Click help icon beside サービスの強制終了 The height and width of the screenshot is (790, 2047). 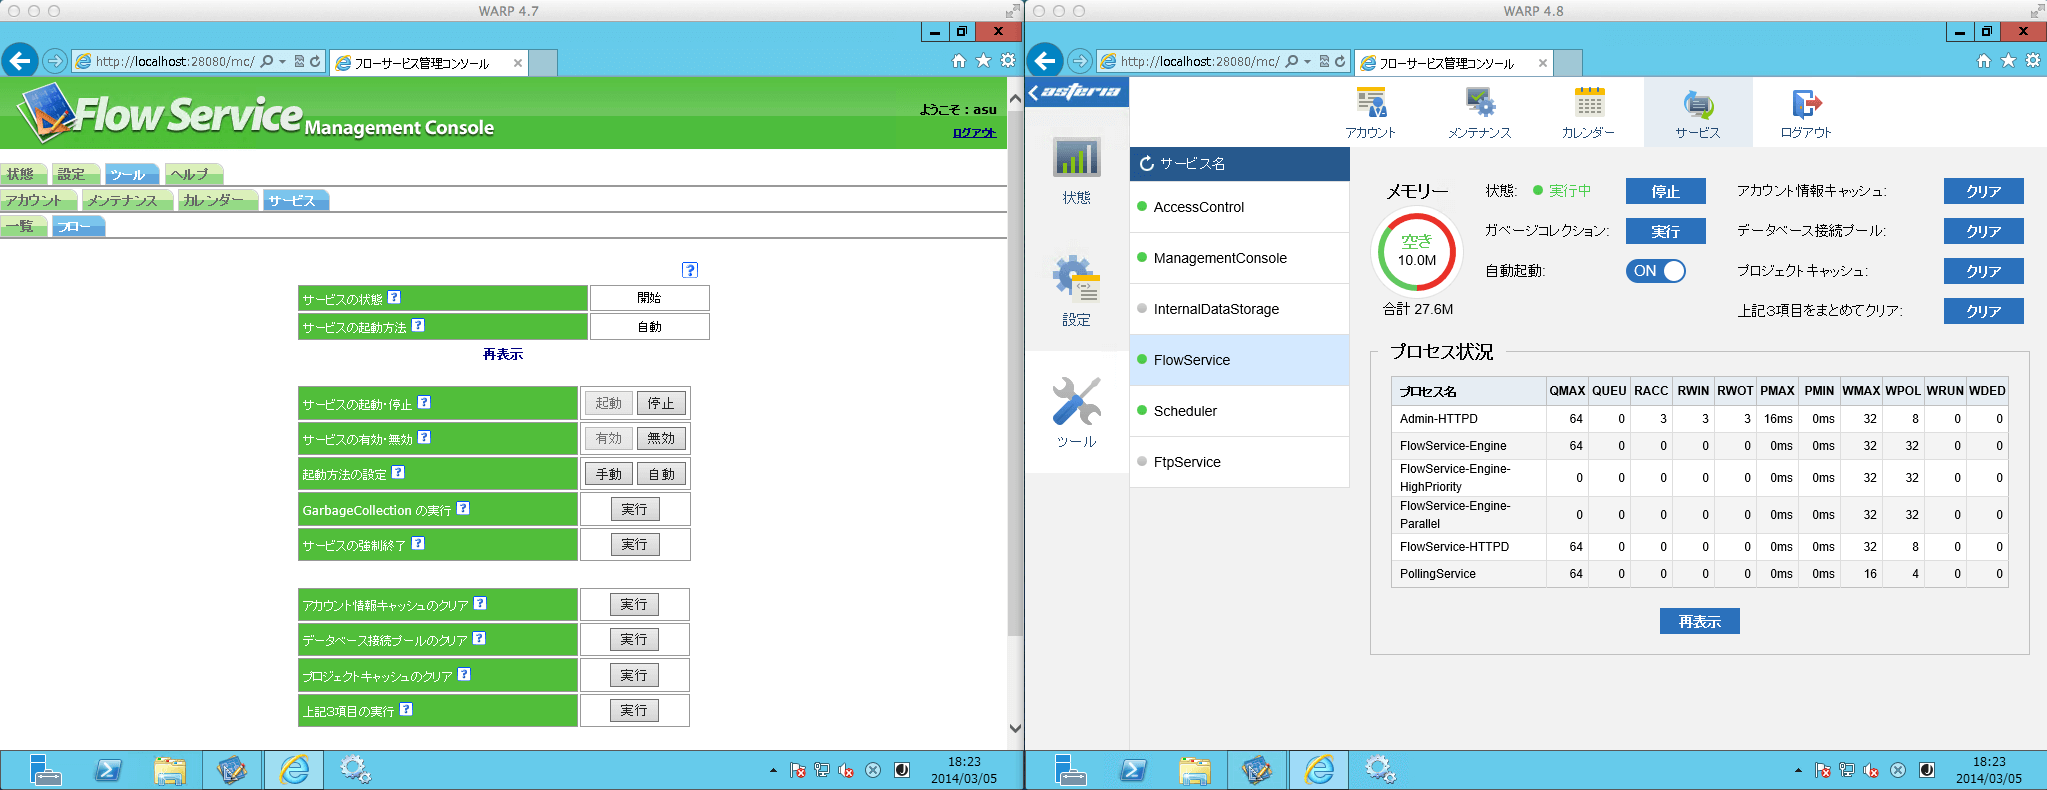point(418,543)
